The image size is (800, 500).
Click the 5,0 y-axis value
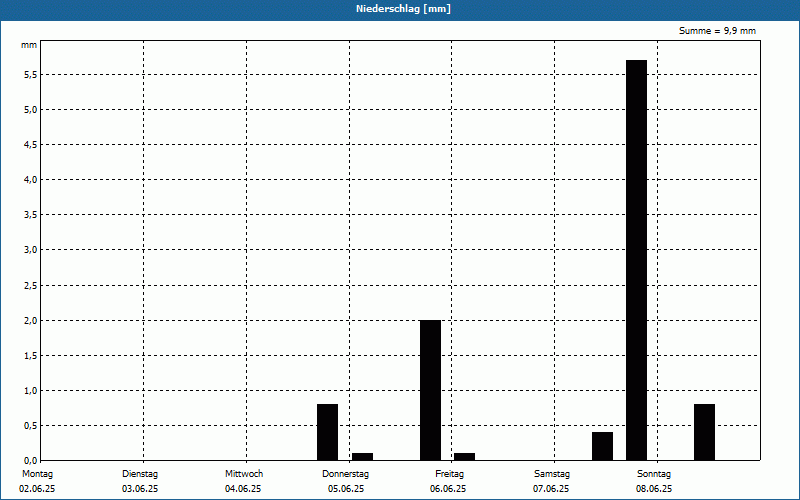31,110
